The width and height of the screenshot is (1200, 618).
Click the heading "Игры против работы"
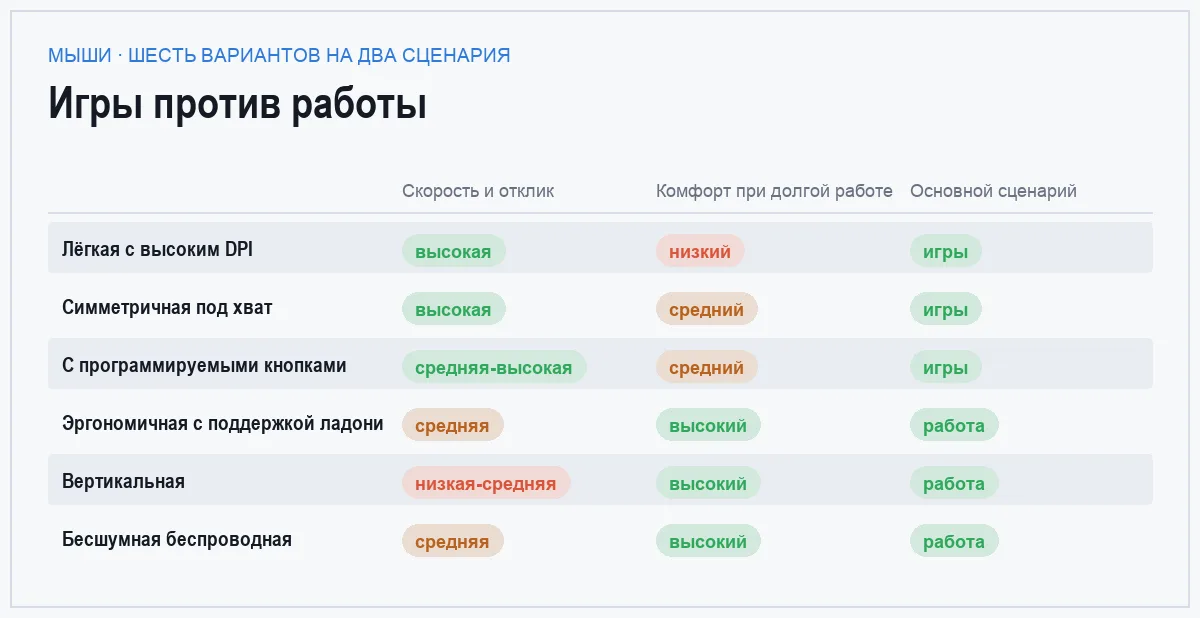coord(238,105)
